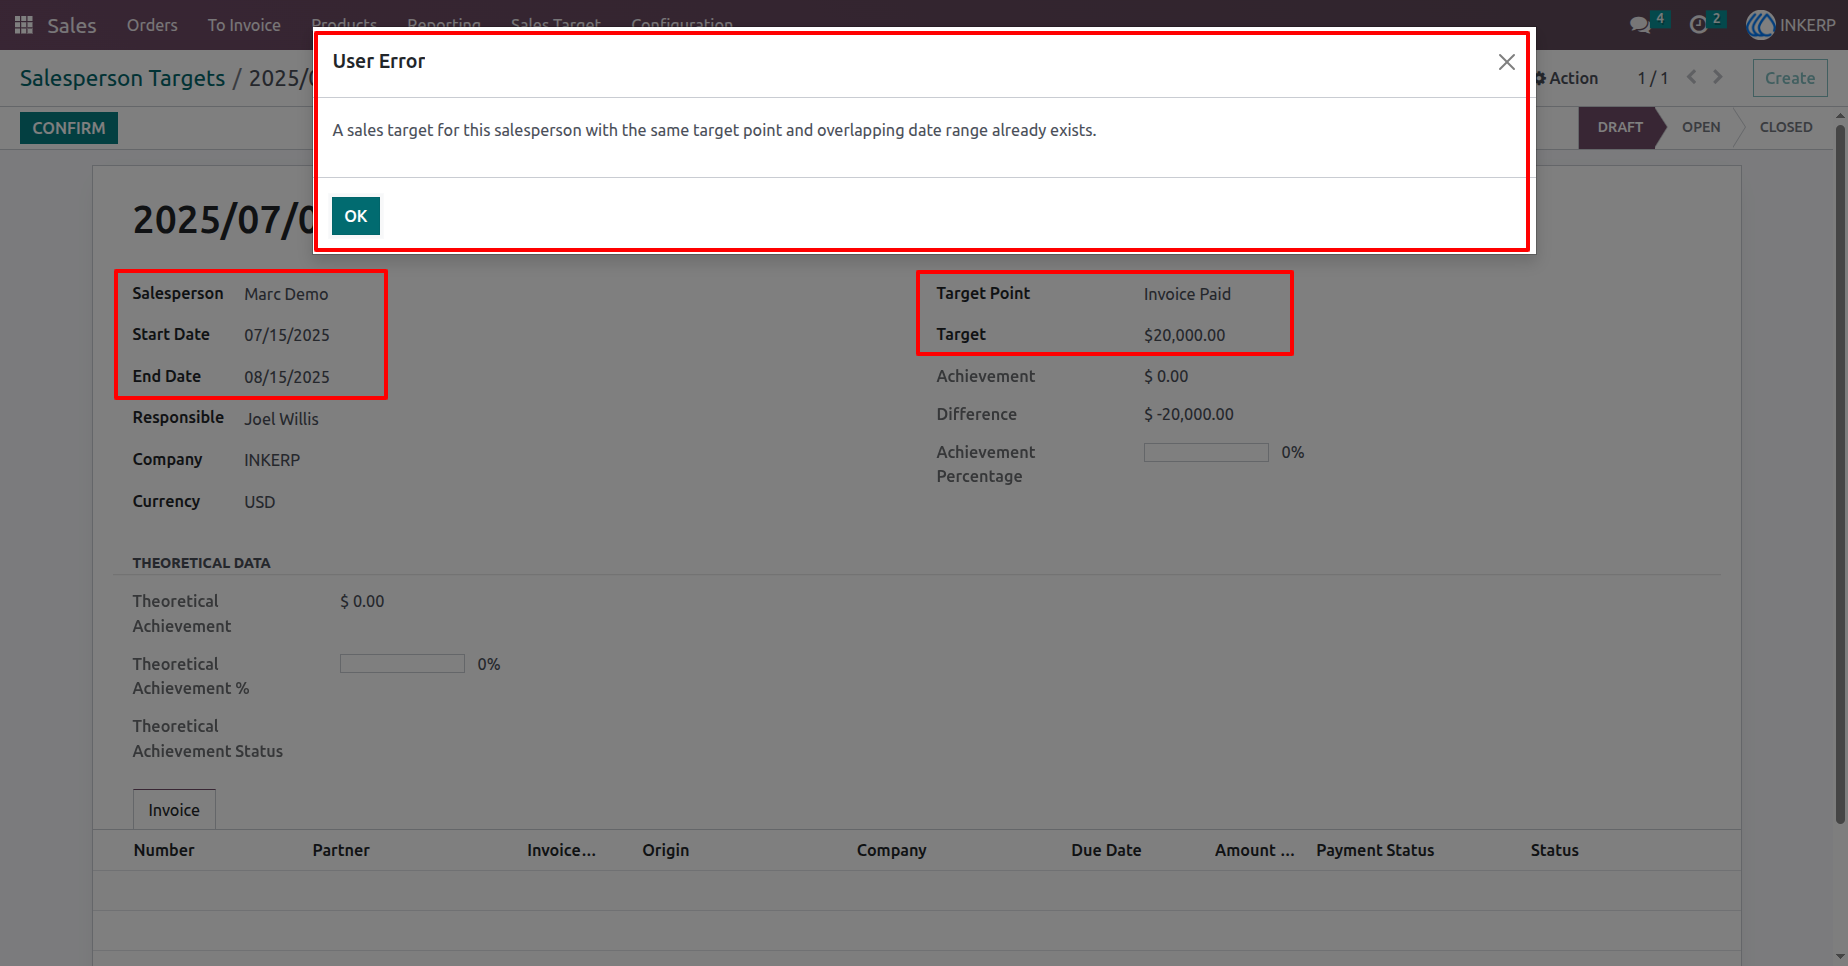Close the User Error dialog with X
The height and width of the screenshot is (966, 1848).
(1507, 62)
